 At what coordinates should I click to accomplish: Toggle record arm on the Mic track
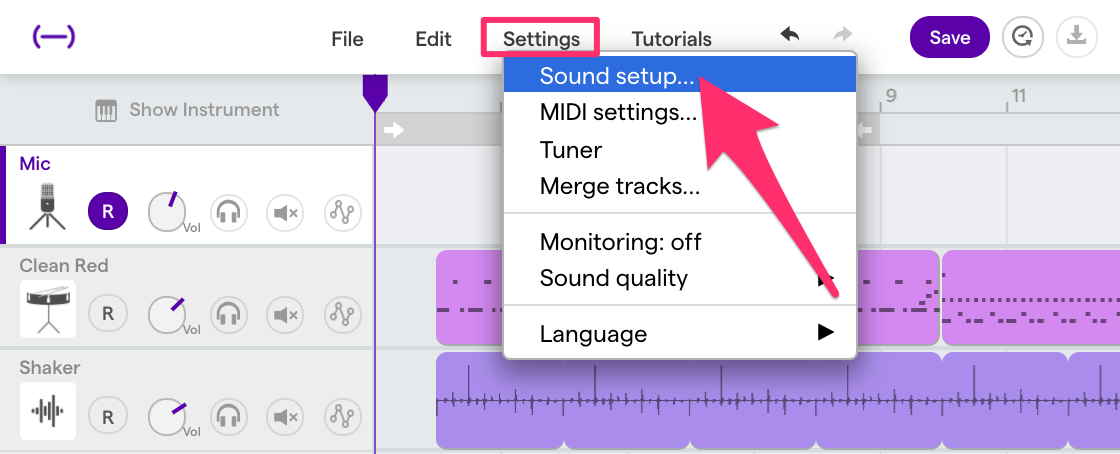108,211
